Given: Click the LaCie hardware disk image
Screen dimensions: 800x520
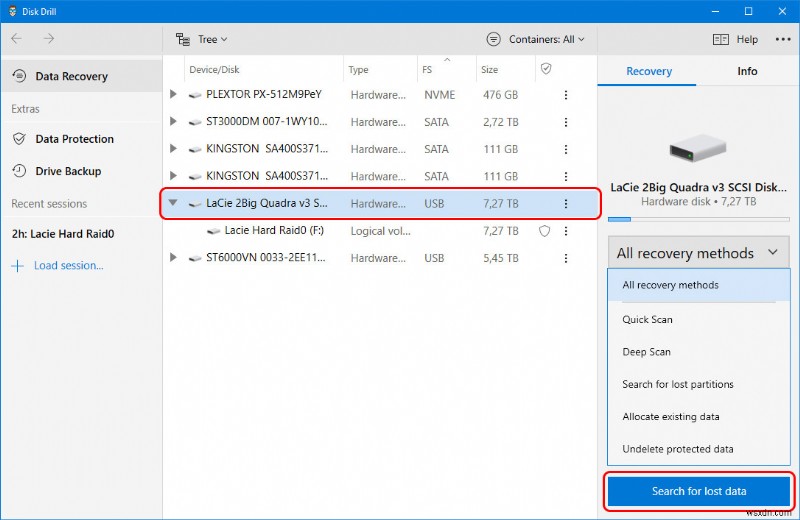Looking at the screenshot, I should (x=697, y=148).
